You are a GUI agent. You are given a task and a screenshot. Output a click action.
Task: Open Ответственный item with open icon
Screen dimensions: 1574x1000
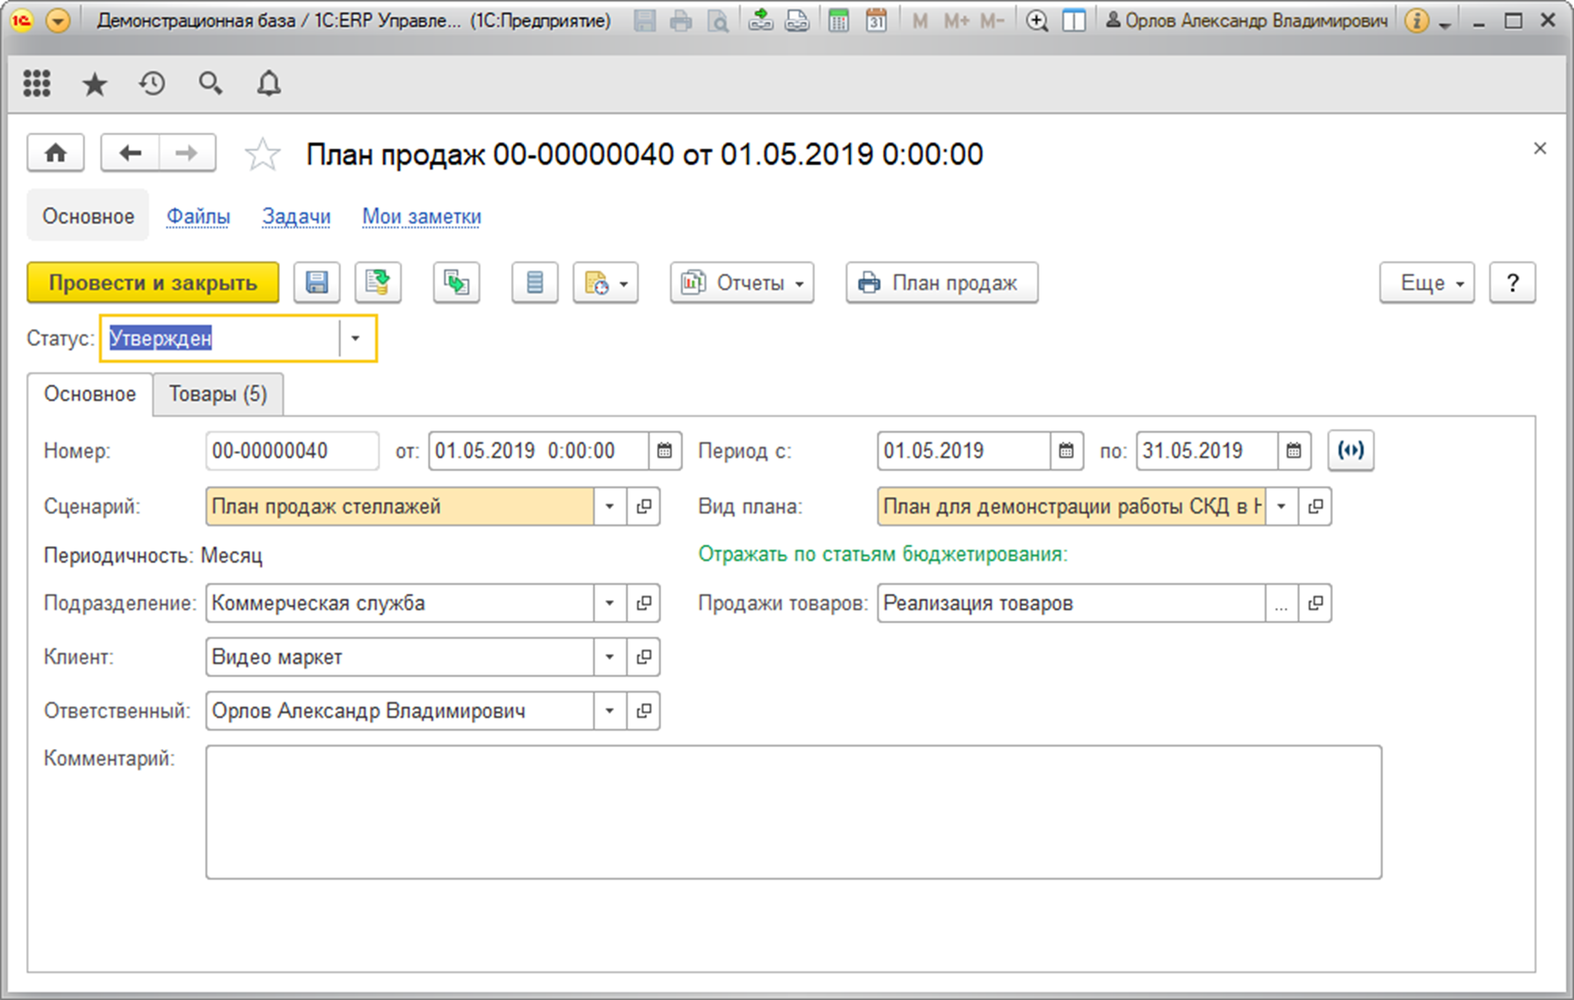tap(644, 711)
